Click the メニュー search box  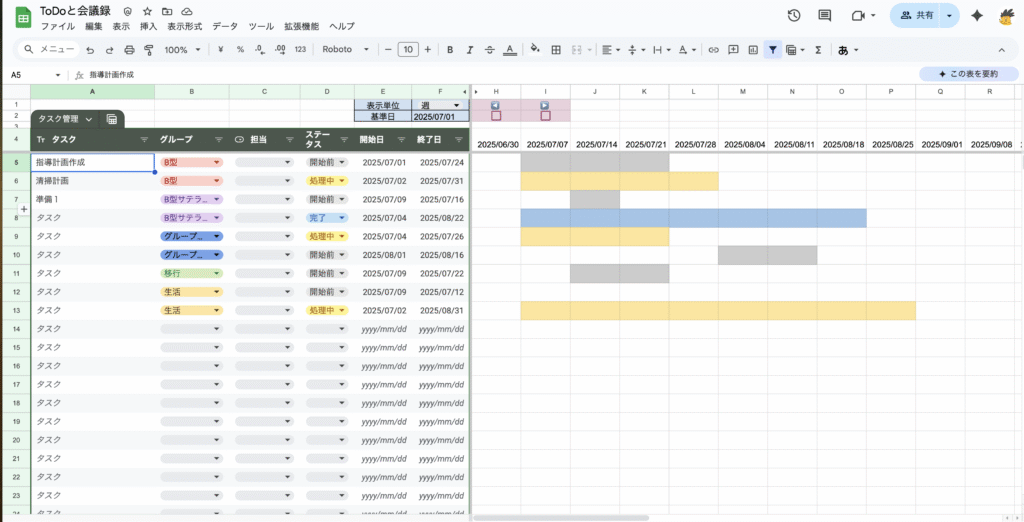pyautogui.click(x=50, y=50)
